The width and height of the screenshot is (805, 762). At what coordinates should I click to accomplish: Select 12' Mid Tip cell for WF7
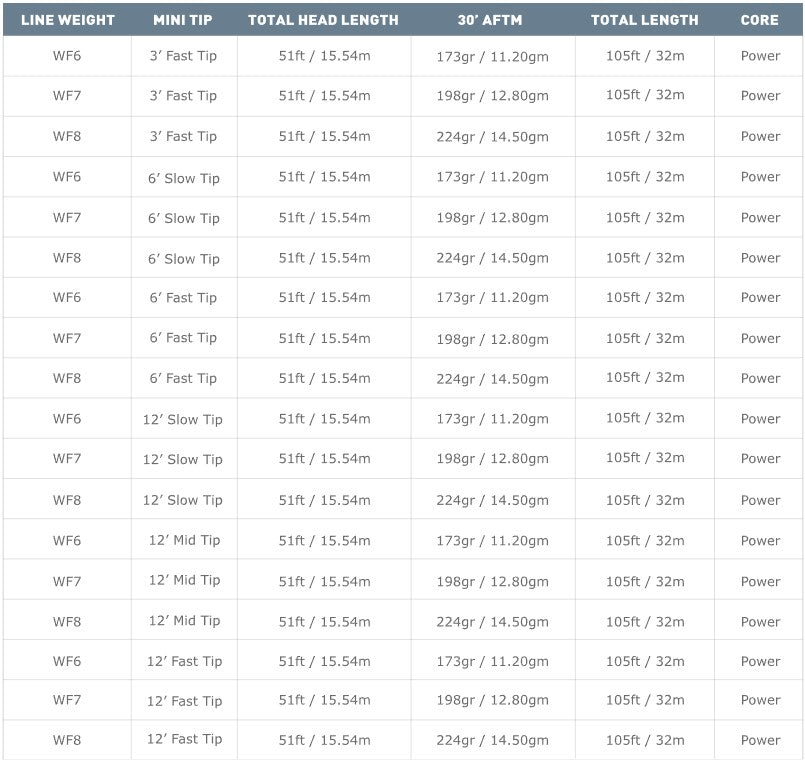[x=183, y=581]
